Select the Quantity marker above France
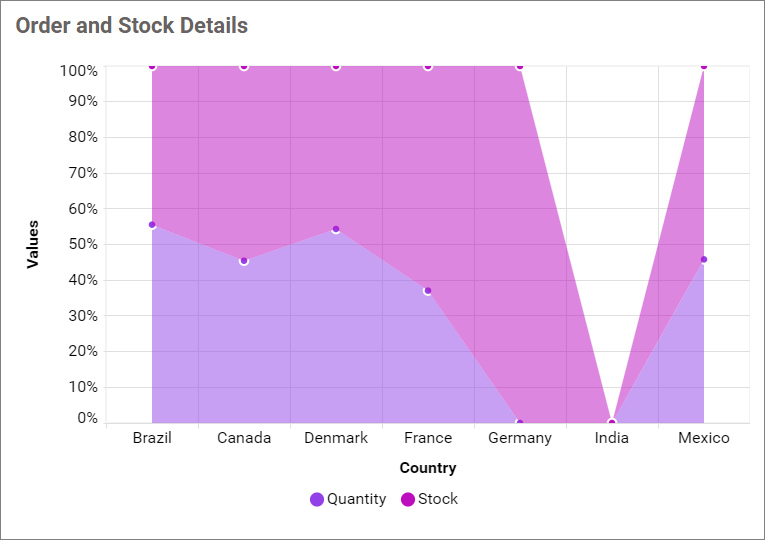 428,291
